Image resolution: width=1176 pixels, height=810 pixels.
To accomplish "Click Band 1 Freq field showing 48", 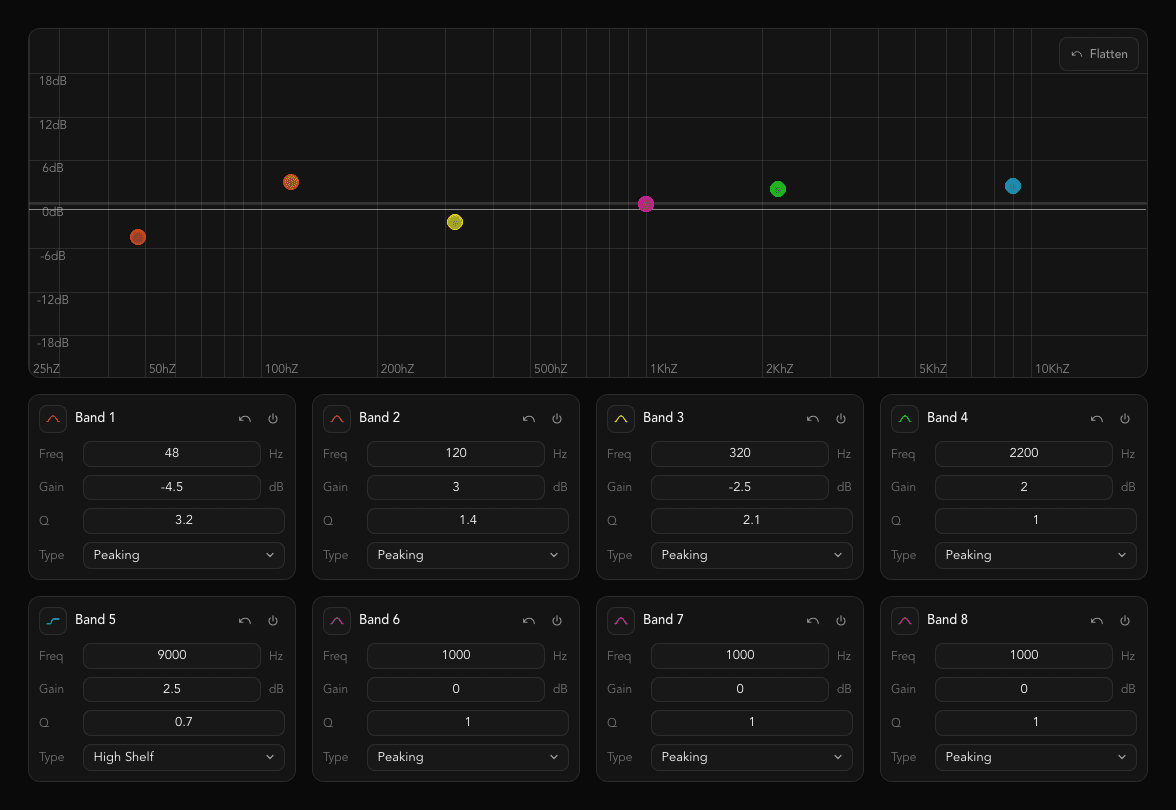I will (172, 454).
